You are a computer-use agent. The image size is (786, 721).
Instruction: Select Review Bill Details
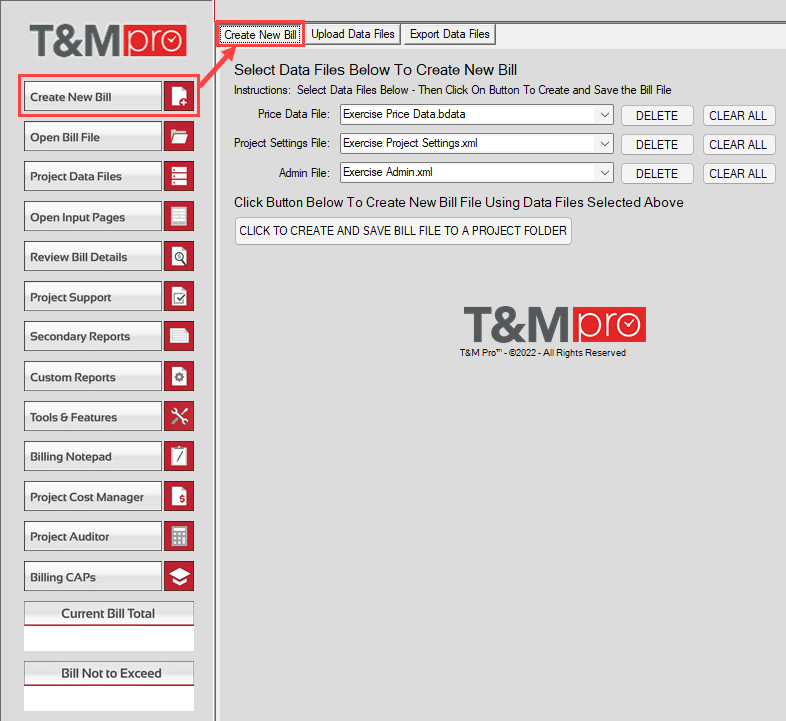click(93, 256)
